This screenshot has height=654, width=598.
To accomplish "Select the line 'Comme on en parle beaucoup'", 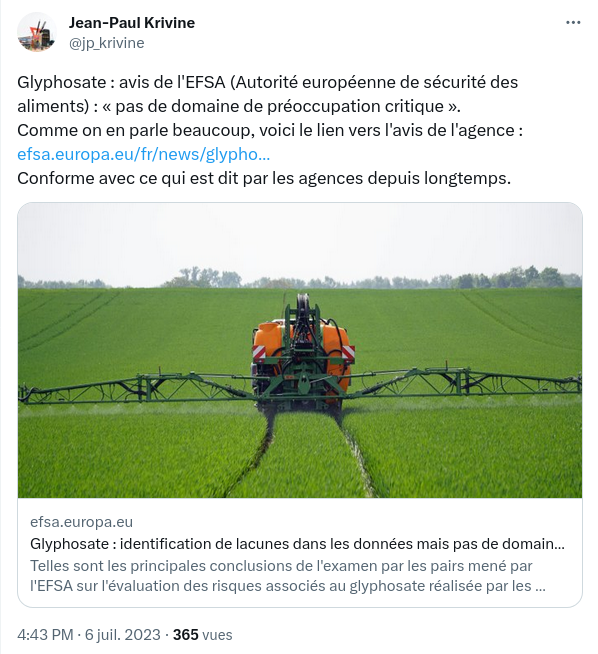I will click(x=270, y=131).
